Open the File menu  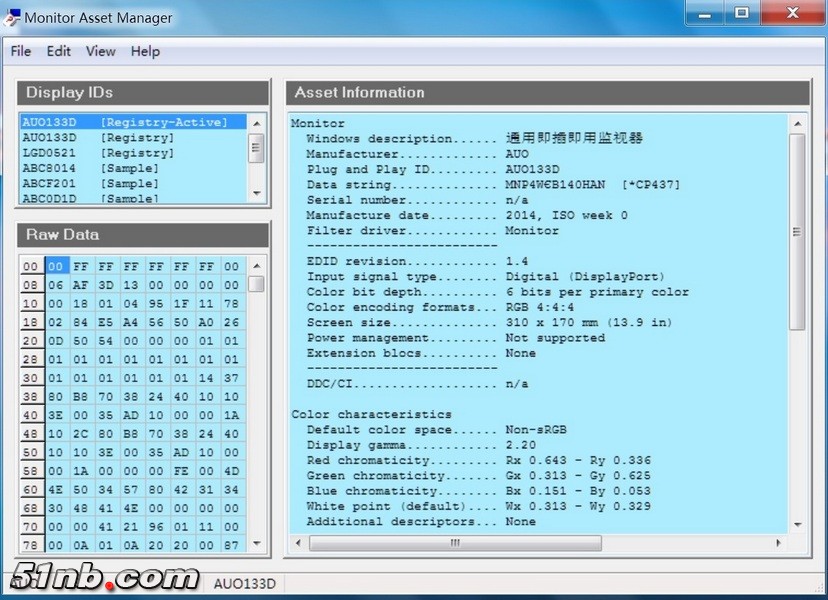[x=21, y=51]
